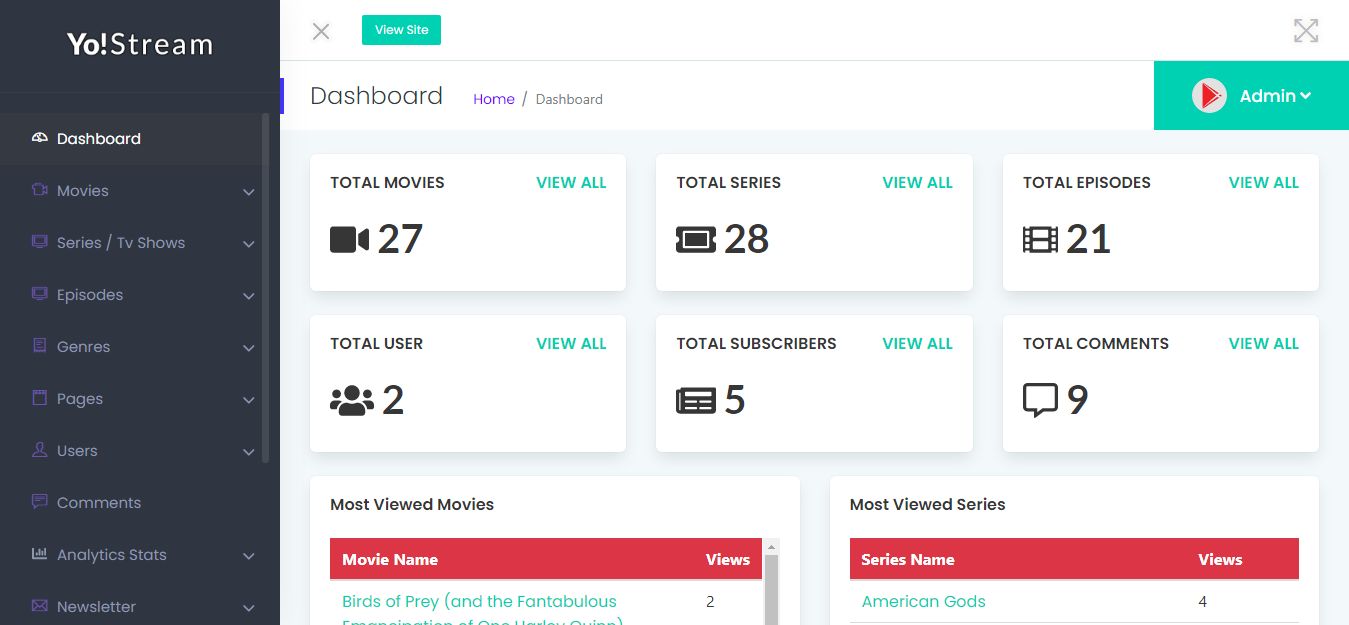Click the Newsletter envelope icon in sidebar
Viewport: 1349px width, 625px height.
(x=40, y=606)
